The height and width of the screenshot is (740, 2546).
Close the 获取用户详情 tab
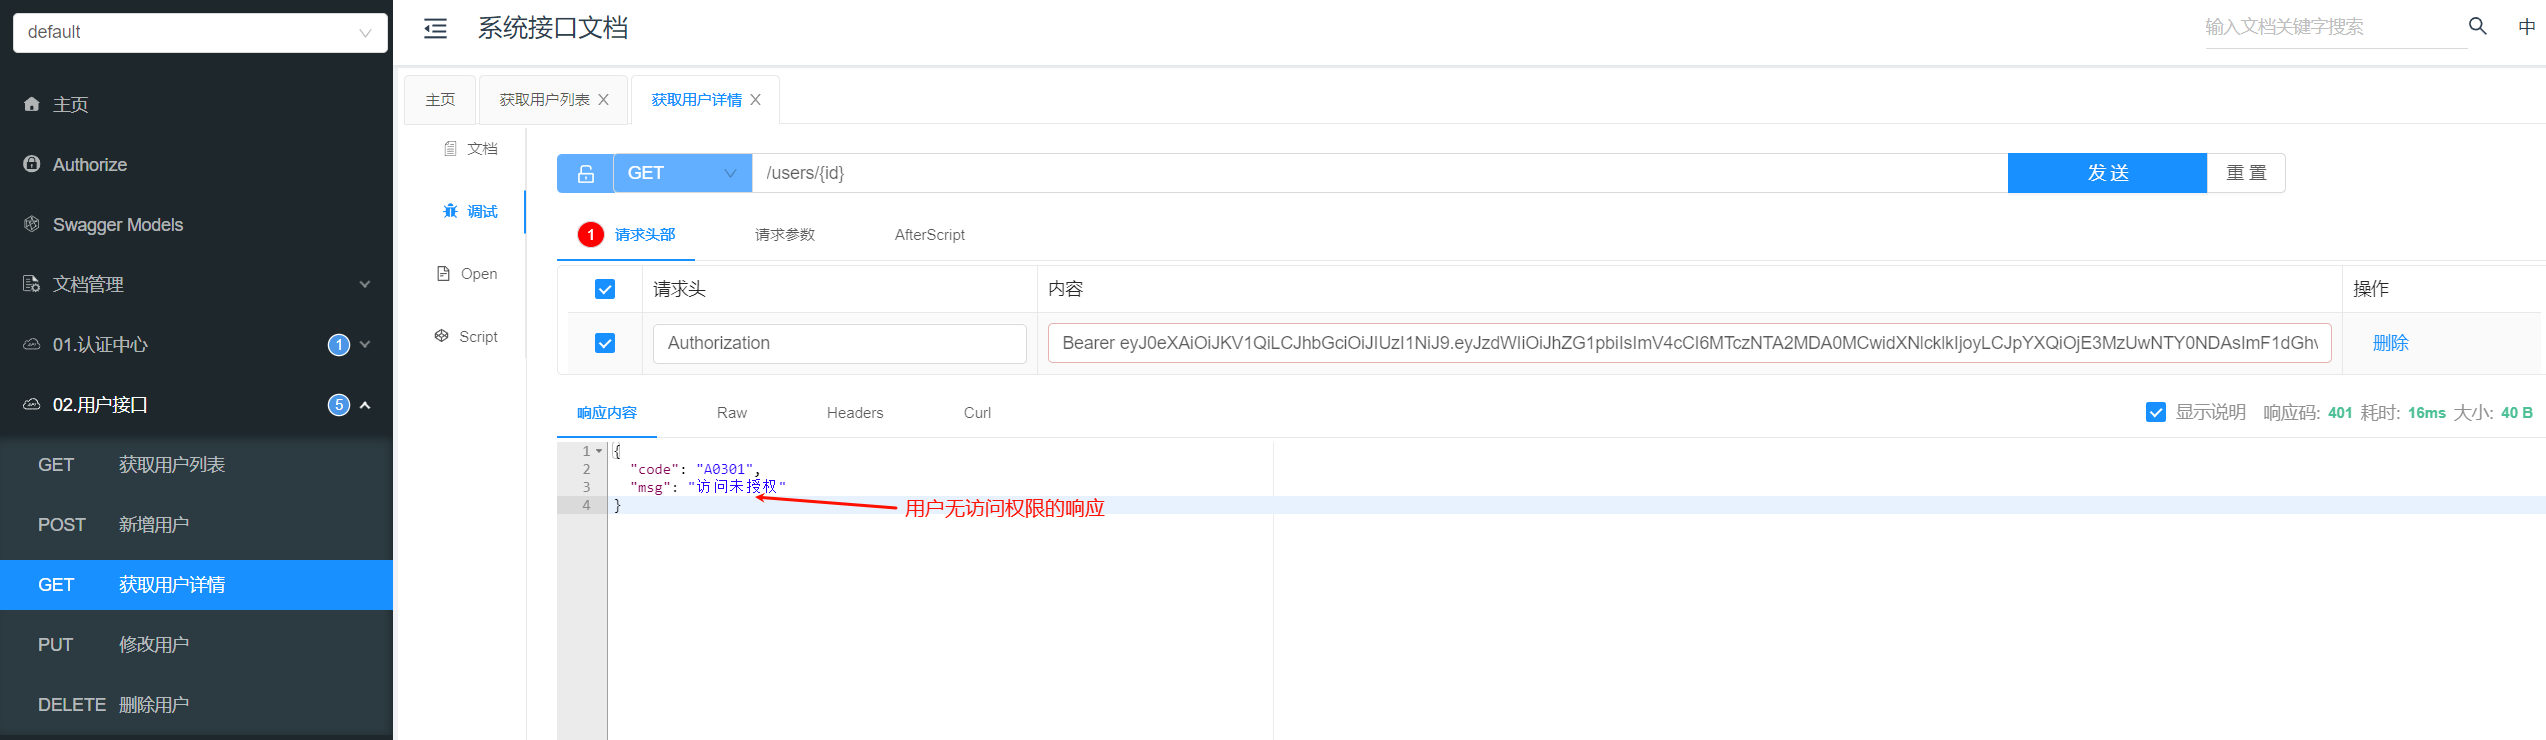click(x=755, y=100)
